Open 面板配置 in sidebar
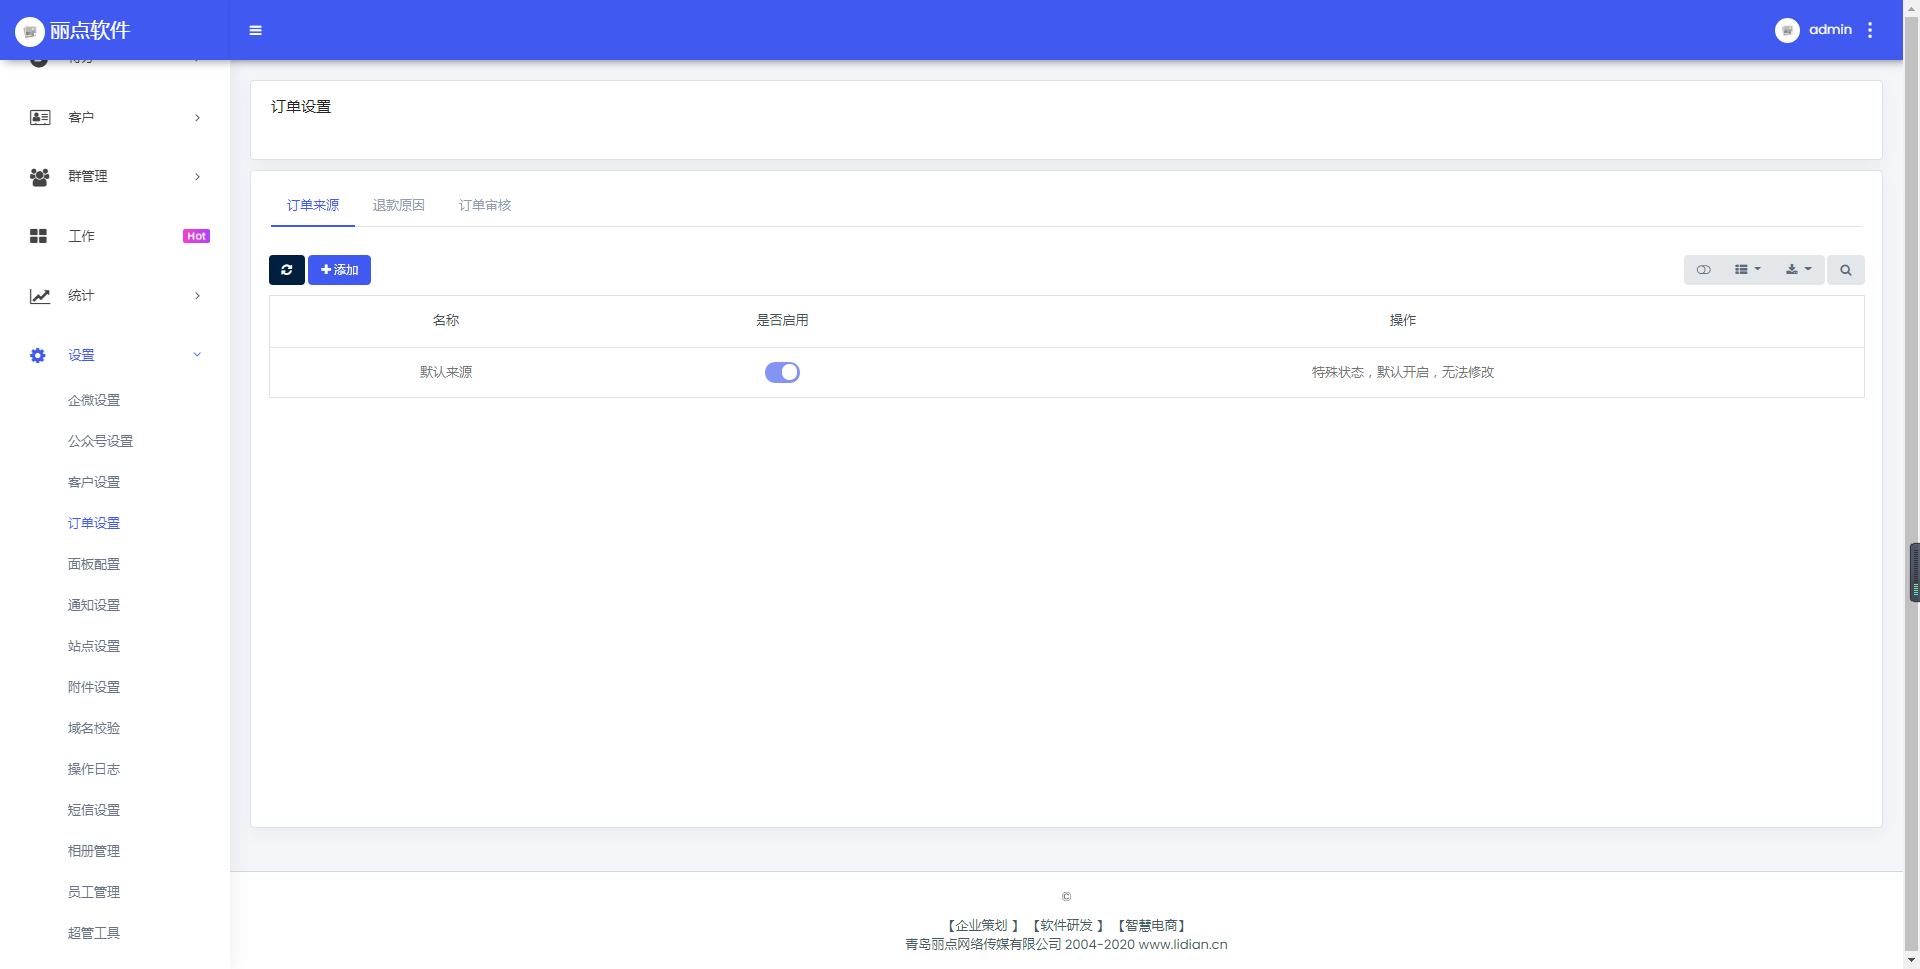 94,564
